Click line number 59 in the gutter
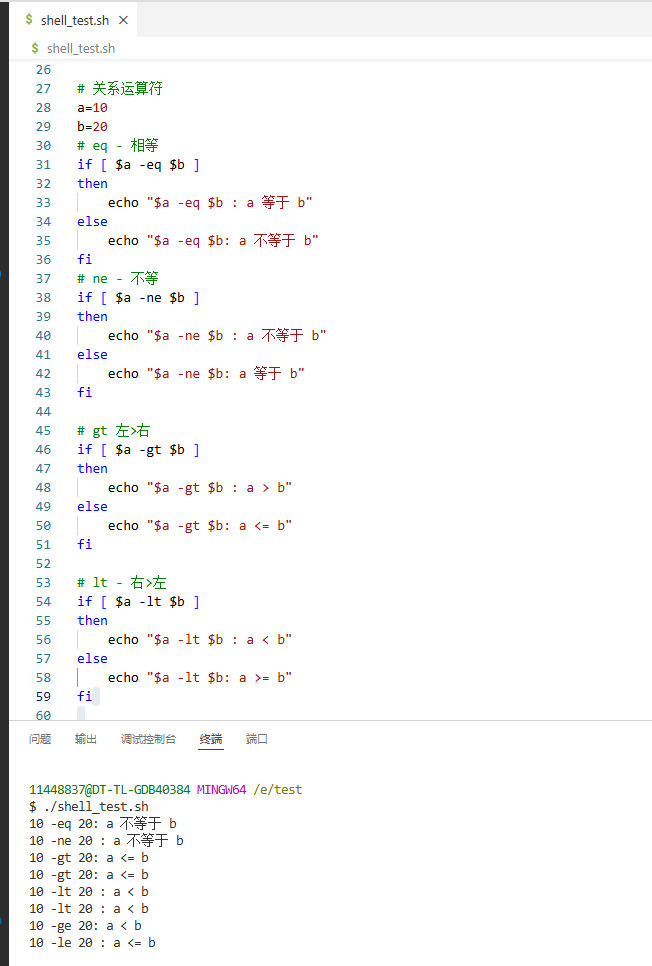The height and width of the screenshot is (966, 652). click(x=43, y=697)
